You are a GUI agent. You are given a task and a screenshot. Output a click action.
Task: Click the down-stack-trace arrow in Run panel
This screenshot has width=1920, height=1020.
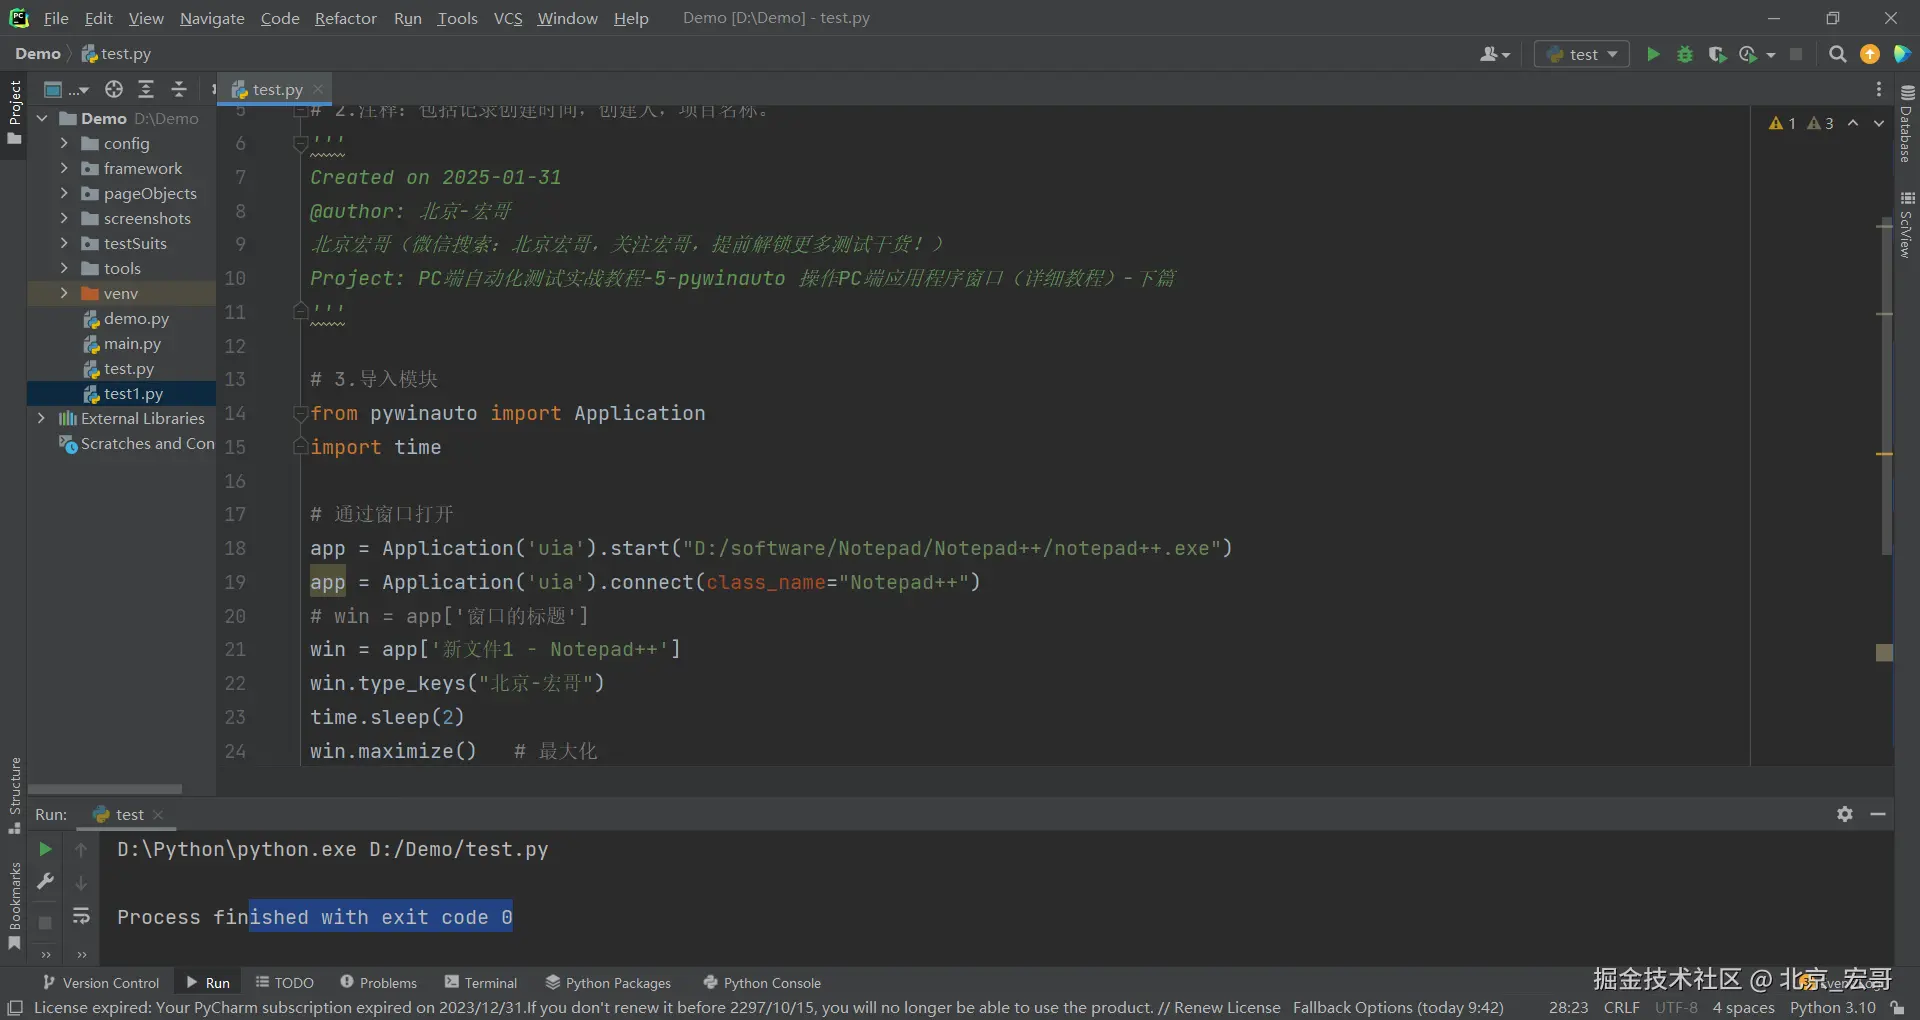(x=81, y=883)
